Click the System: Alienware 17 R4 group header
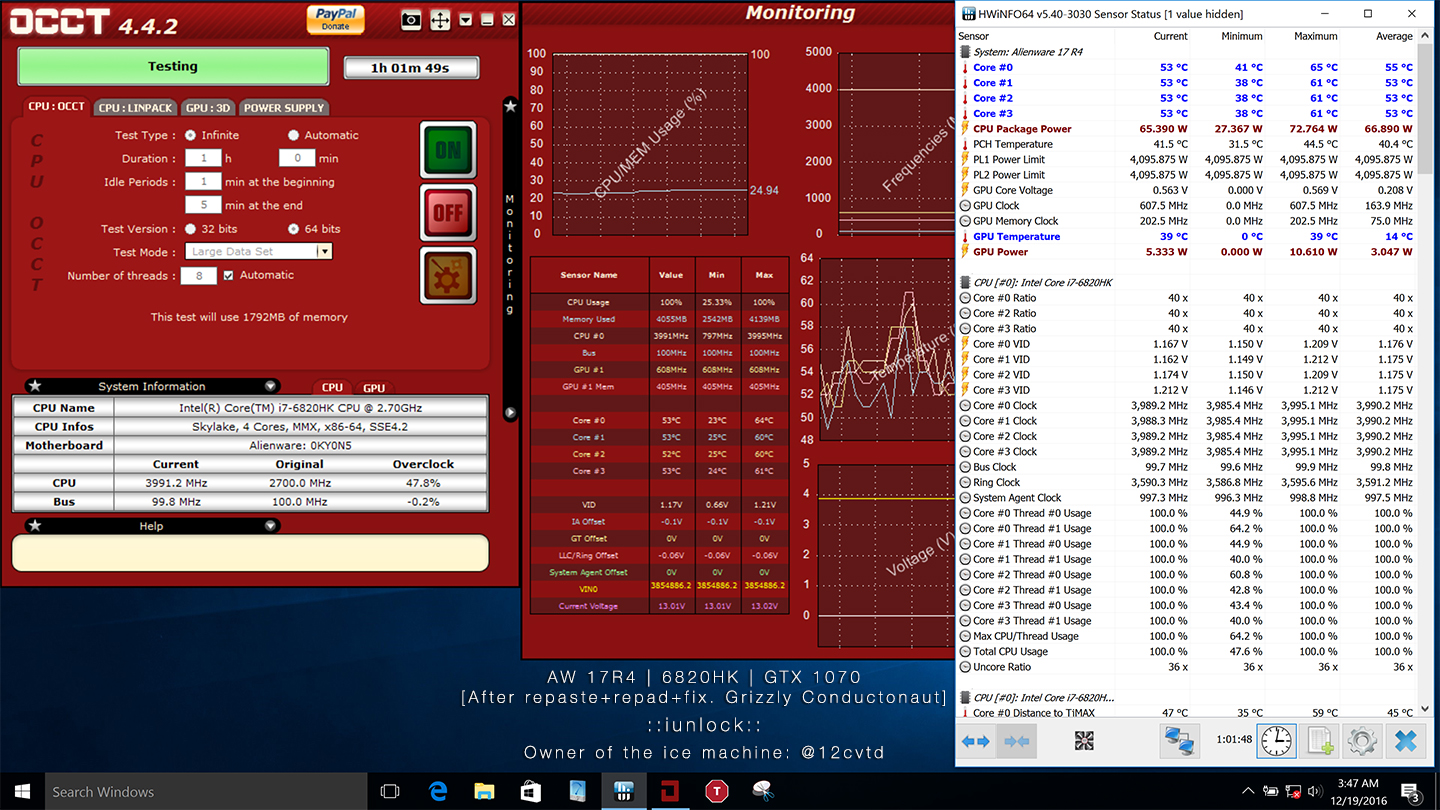1440x810 pixels. tap(1027, 52)
